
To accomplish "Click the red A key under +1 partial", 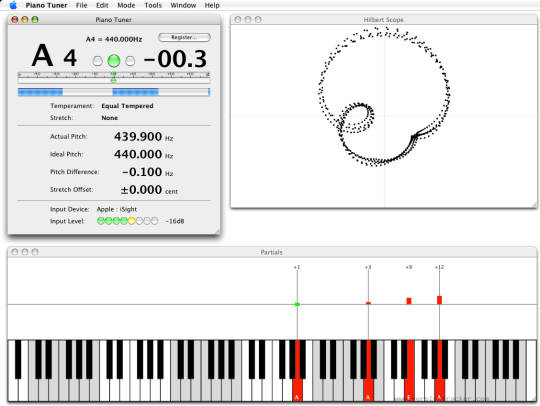I will pos(298,390).
